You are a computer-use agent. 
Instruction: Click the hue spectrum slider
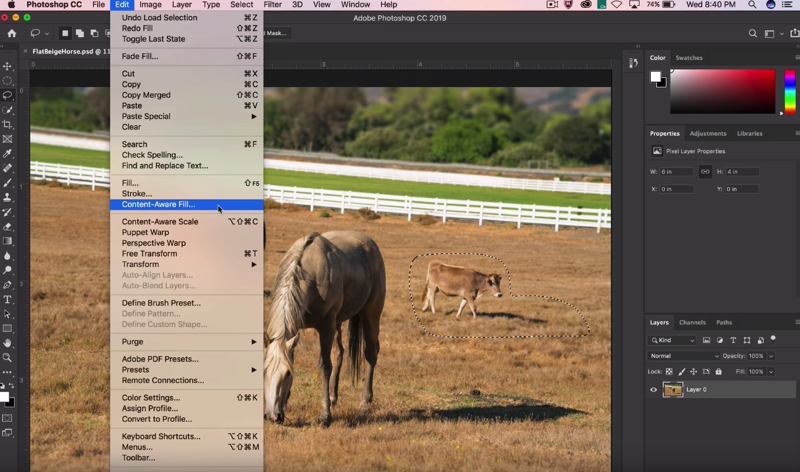(x=790, y=92)
